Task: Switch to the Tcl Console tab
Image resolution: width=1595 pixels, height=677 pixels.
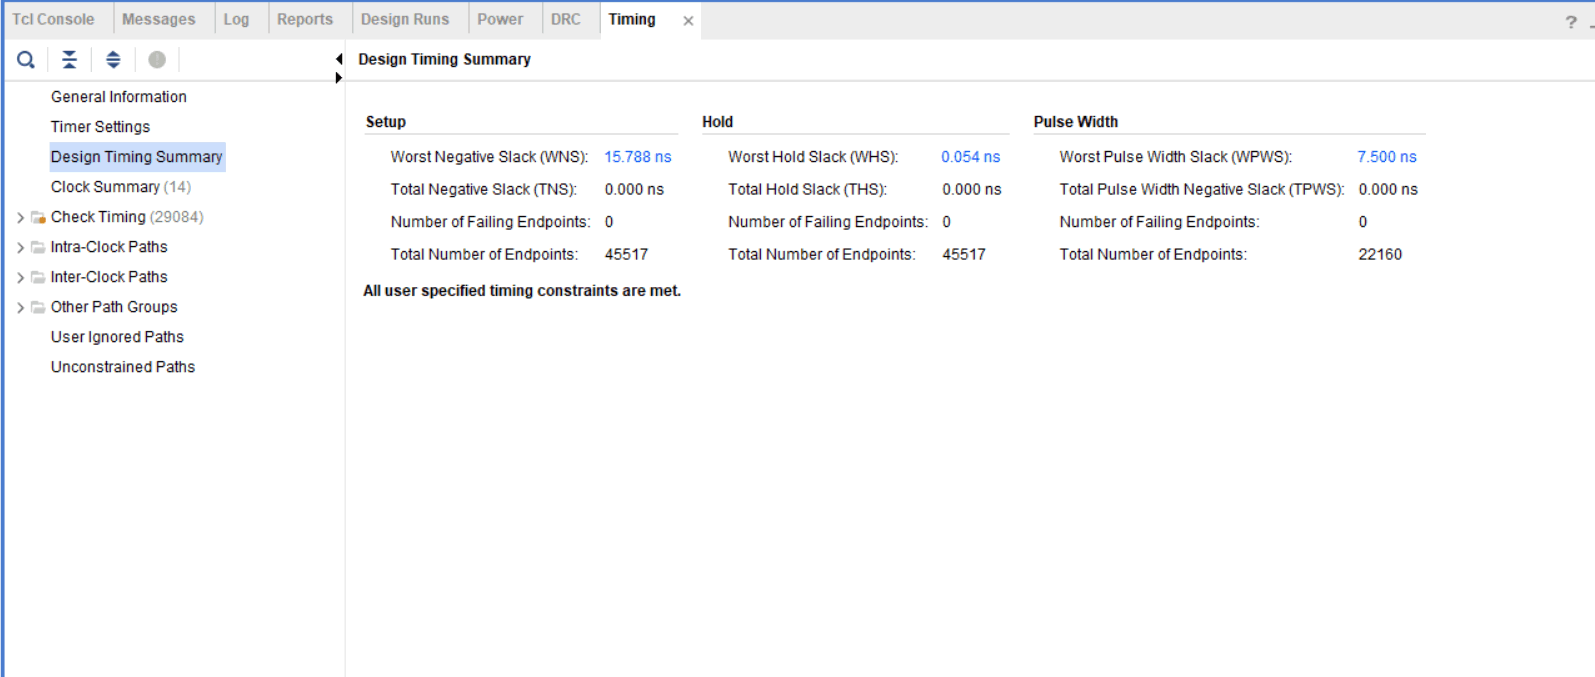Action: click(53, 19)
